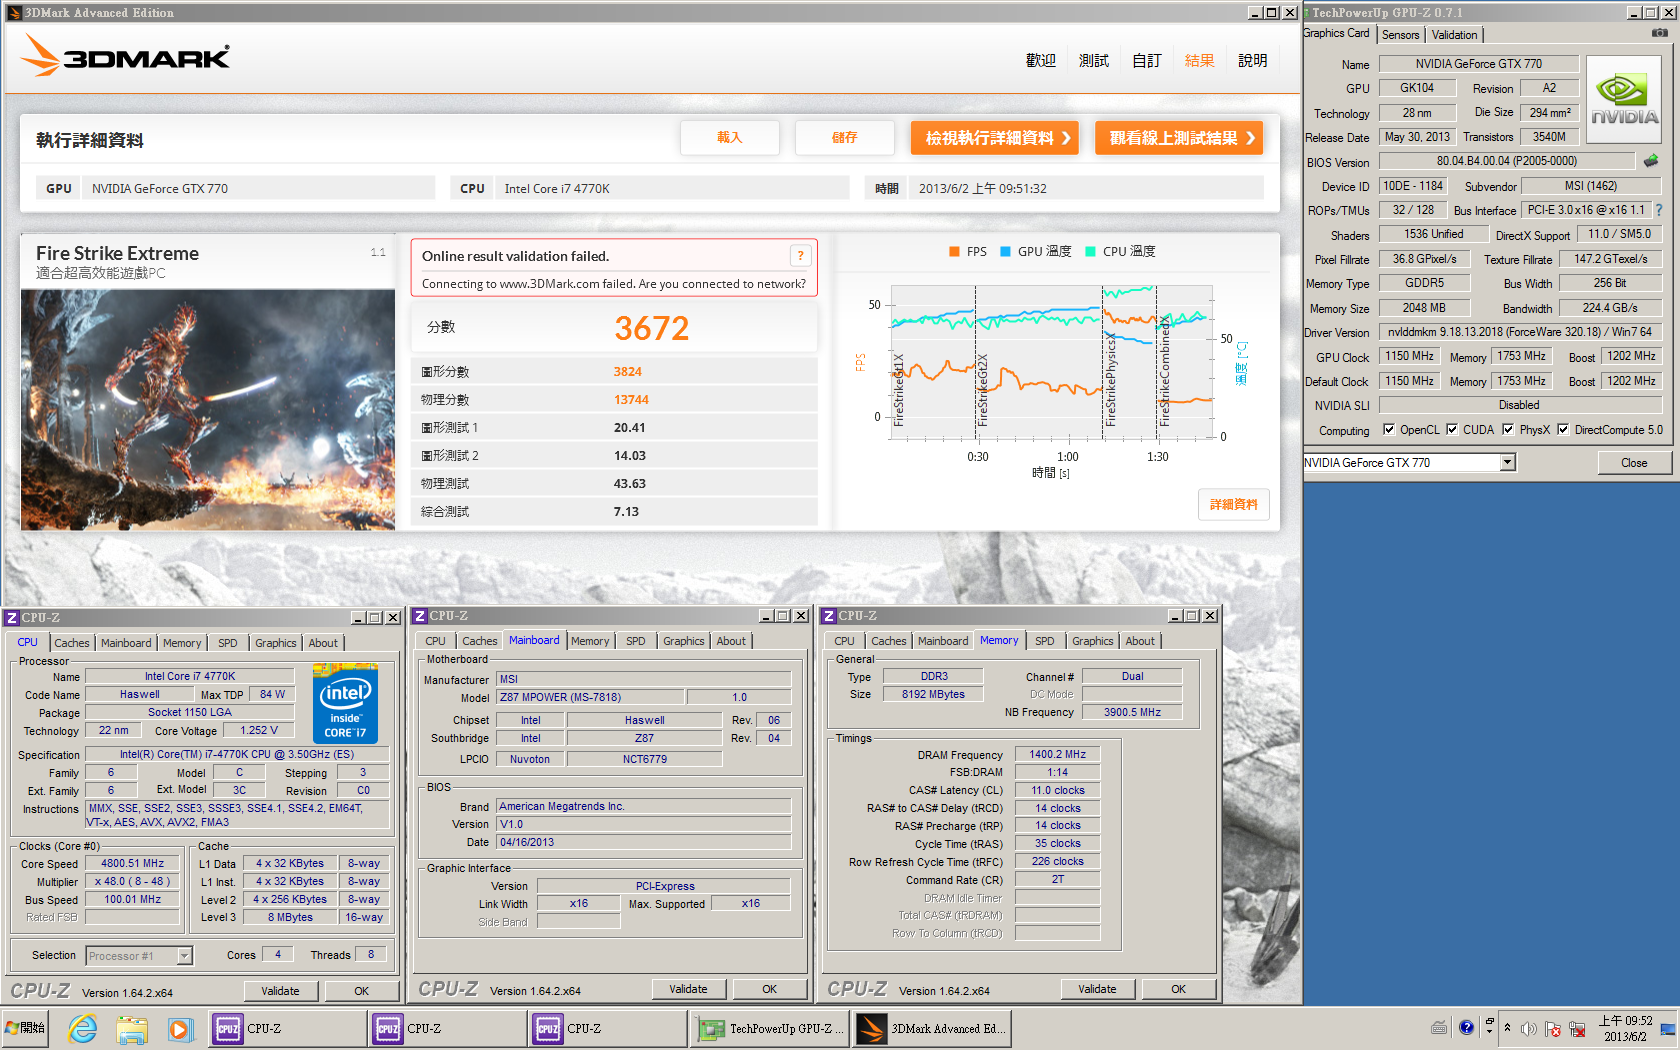Click the green CPU 溫度 legend swatch
Viewport: 1680px width, 1050px height.
(x=1090, y=252)
